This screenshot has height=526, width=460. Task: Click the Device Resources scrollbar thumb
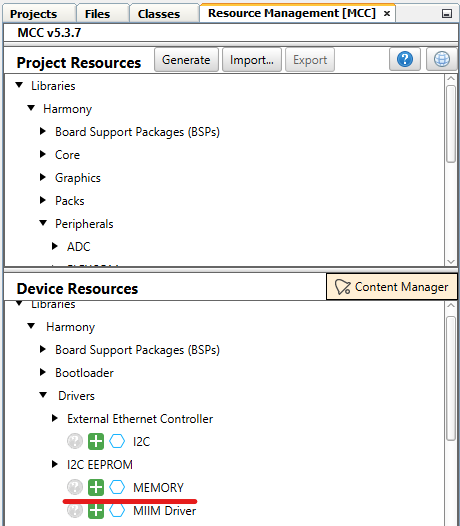451,378
